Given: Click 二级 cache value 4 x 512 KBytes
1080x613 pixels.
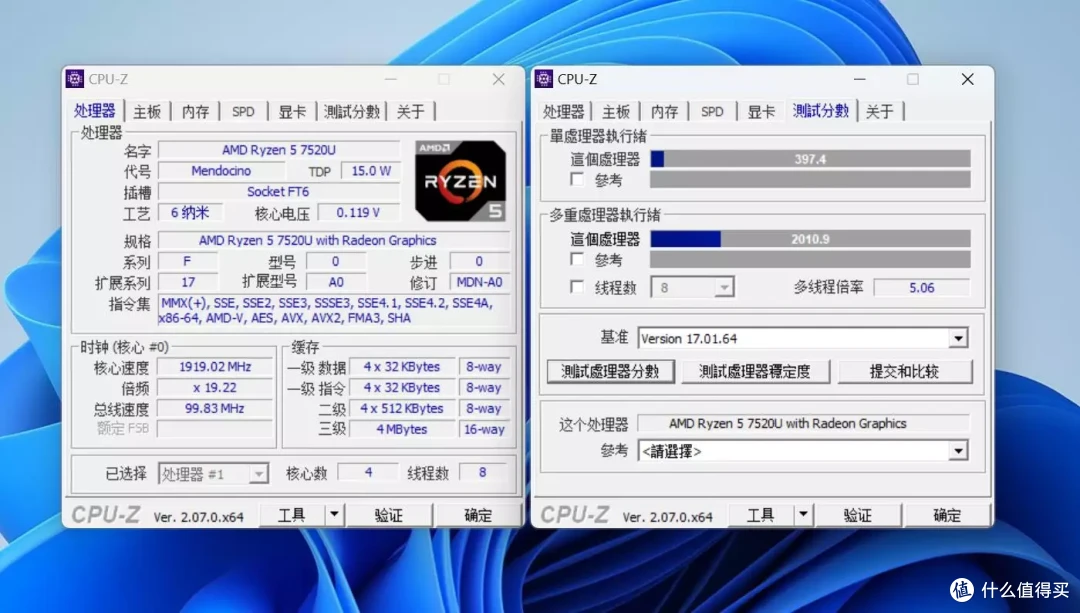Looking at the screenshot, I should [x=402, y=408].
